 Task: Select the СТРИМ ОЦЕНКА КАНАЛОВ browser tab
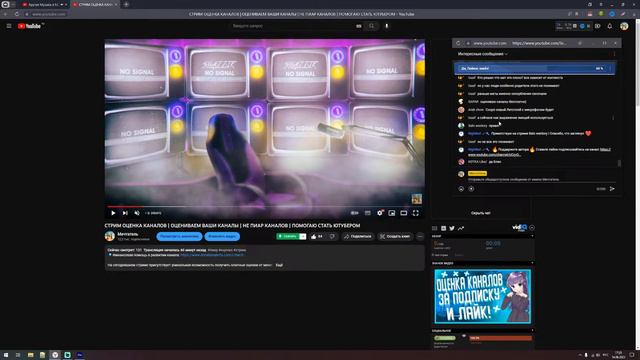click(x=95, y=4)
